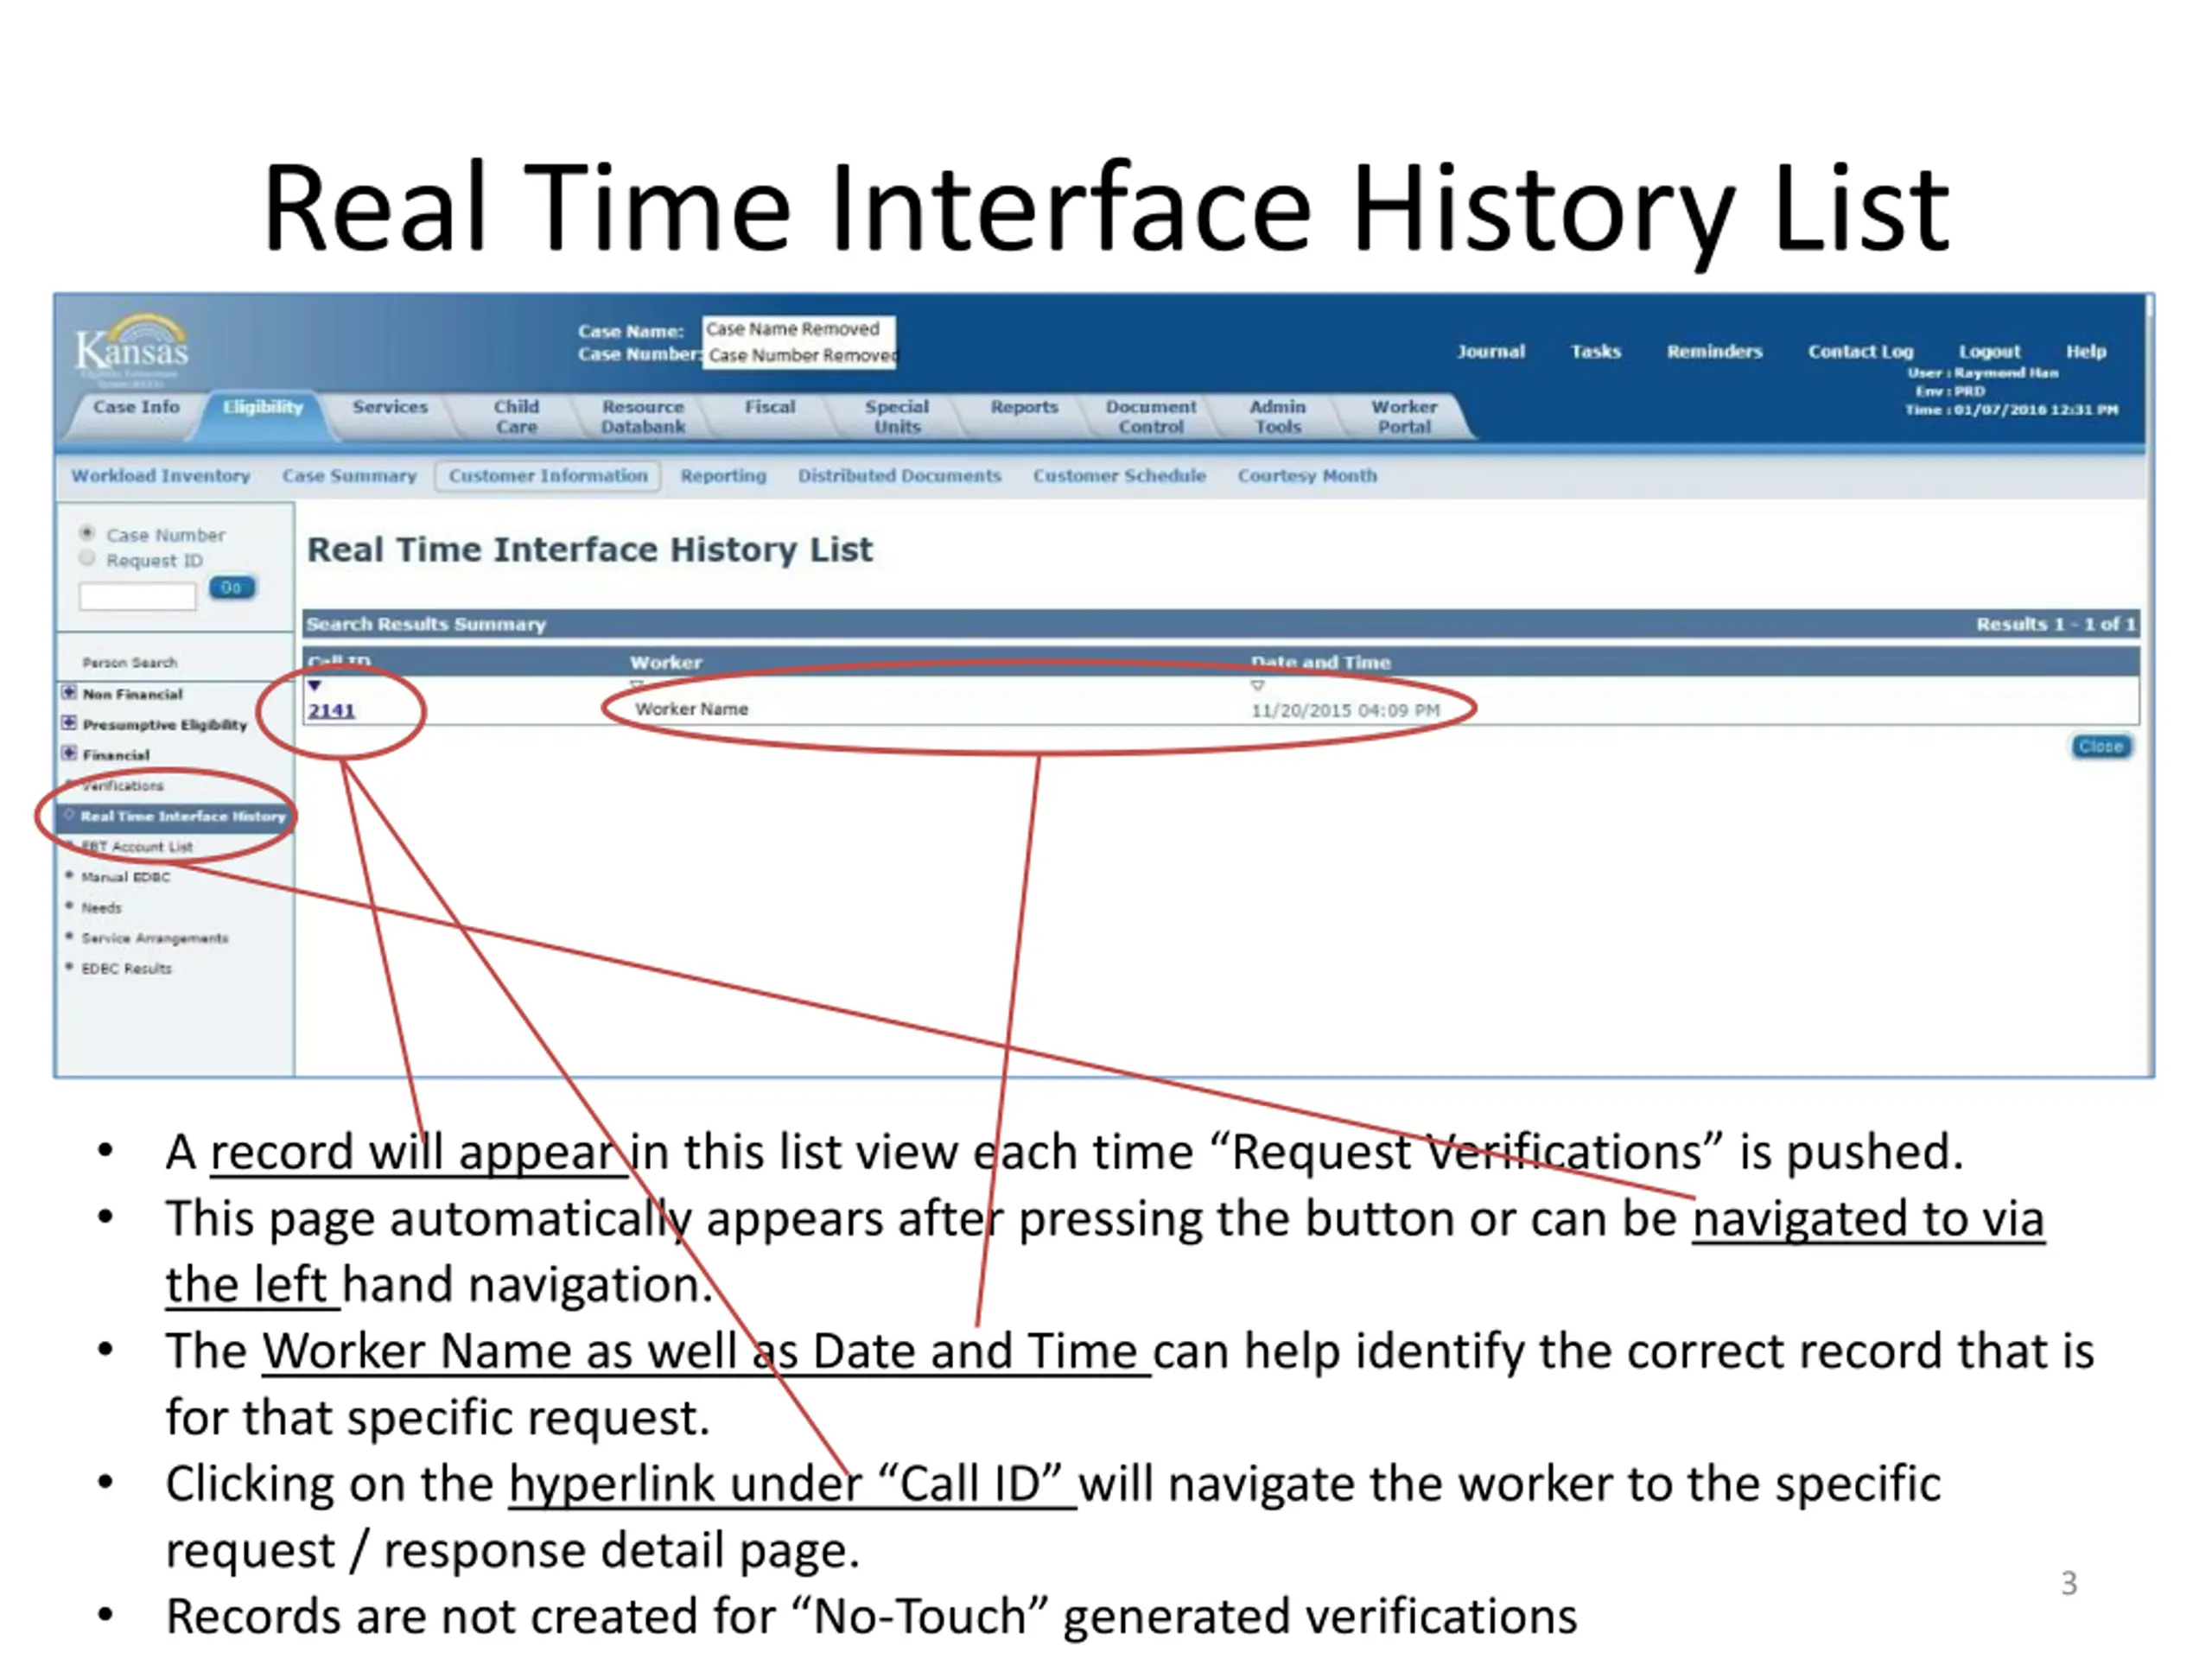Viewport: 2212px width, 1659px height.
Task: Click the Logout link
Action: [x=1990, y=352]
